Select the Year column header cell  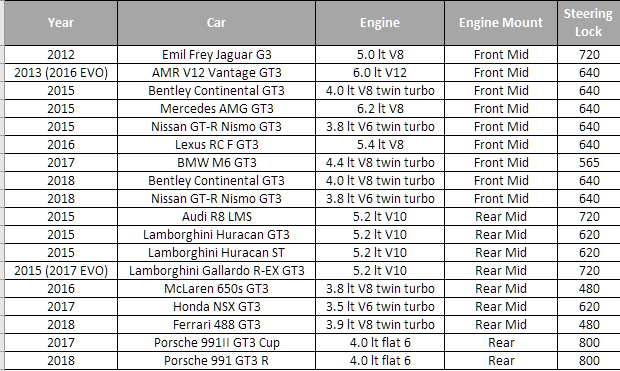pos(61,23)
